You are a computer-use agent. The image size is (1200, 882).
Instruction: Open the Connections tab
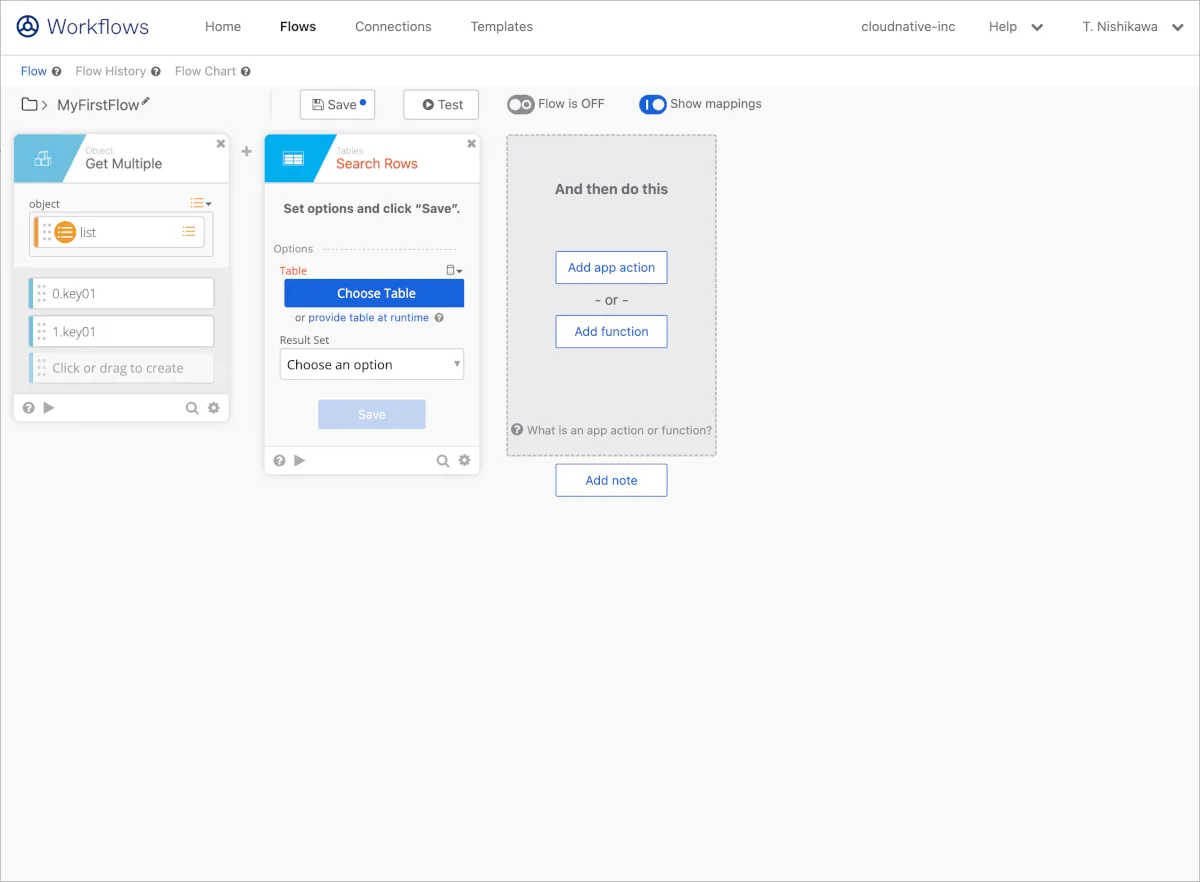coord(393,27)
